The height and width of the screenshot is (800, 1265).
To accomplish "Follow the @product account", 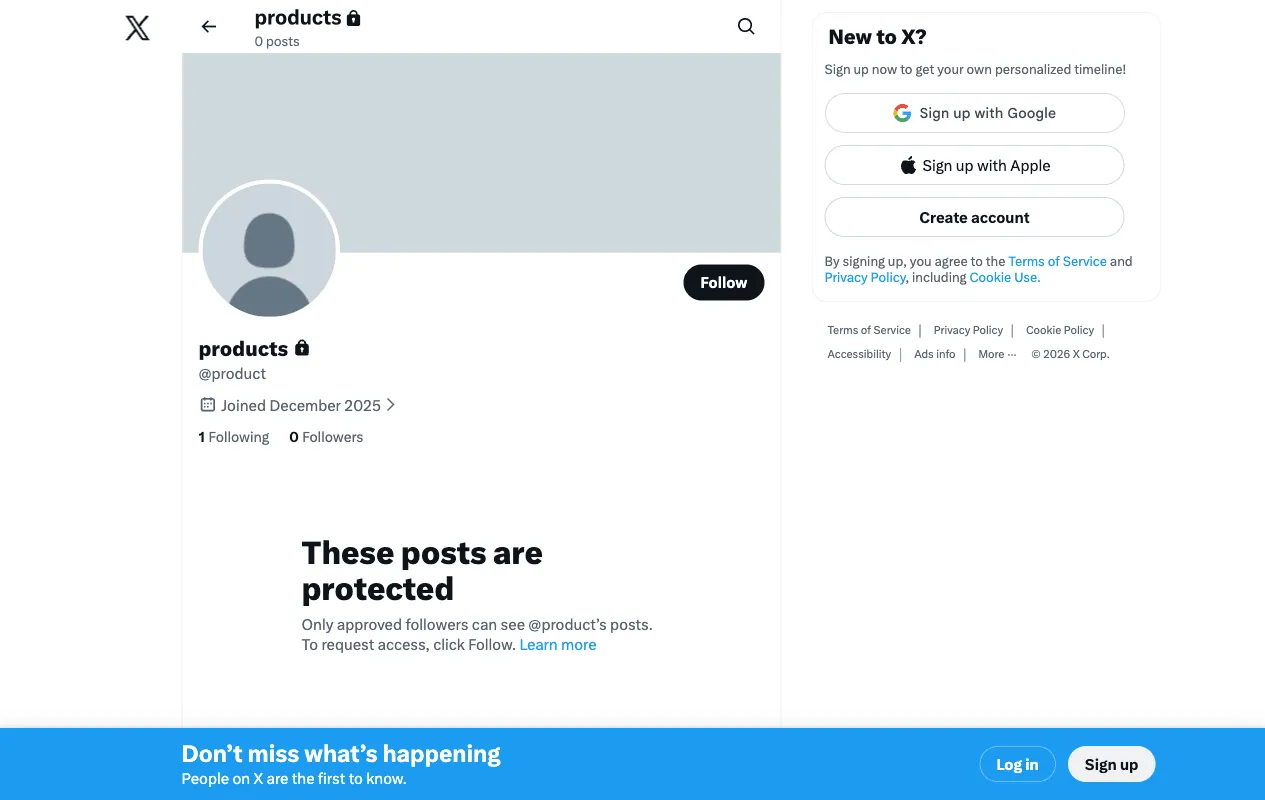I will pyautogui.click(x=723, y=282).
